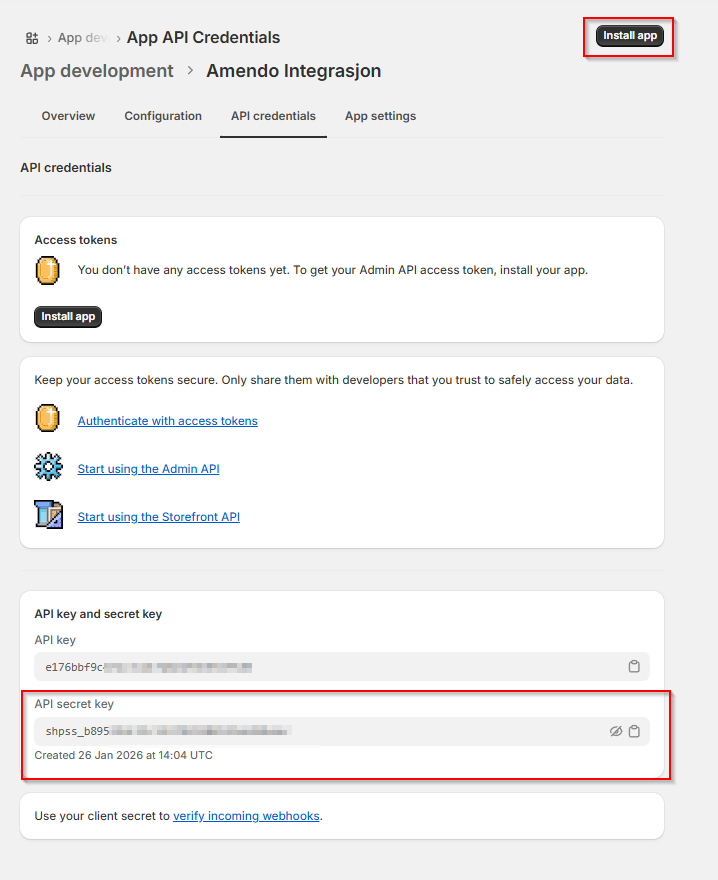Image resolution: width=718 pixels, height=880 pixels.
Task: Go to the App settings tab
Action: [x=380, y=116]
